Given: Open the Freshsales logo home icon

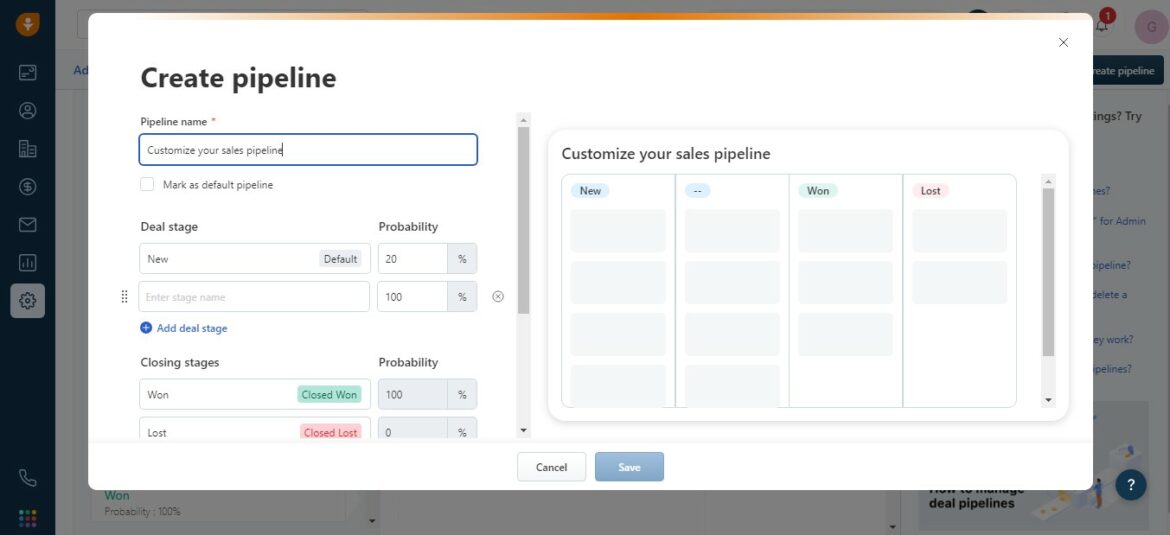Looking at the screenshot, I should (28, 24).
